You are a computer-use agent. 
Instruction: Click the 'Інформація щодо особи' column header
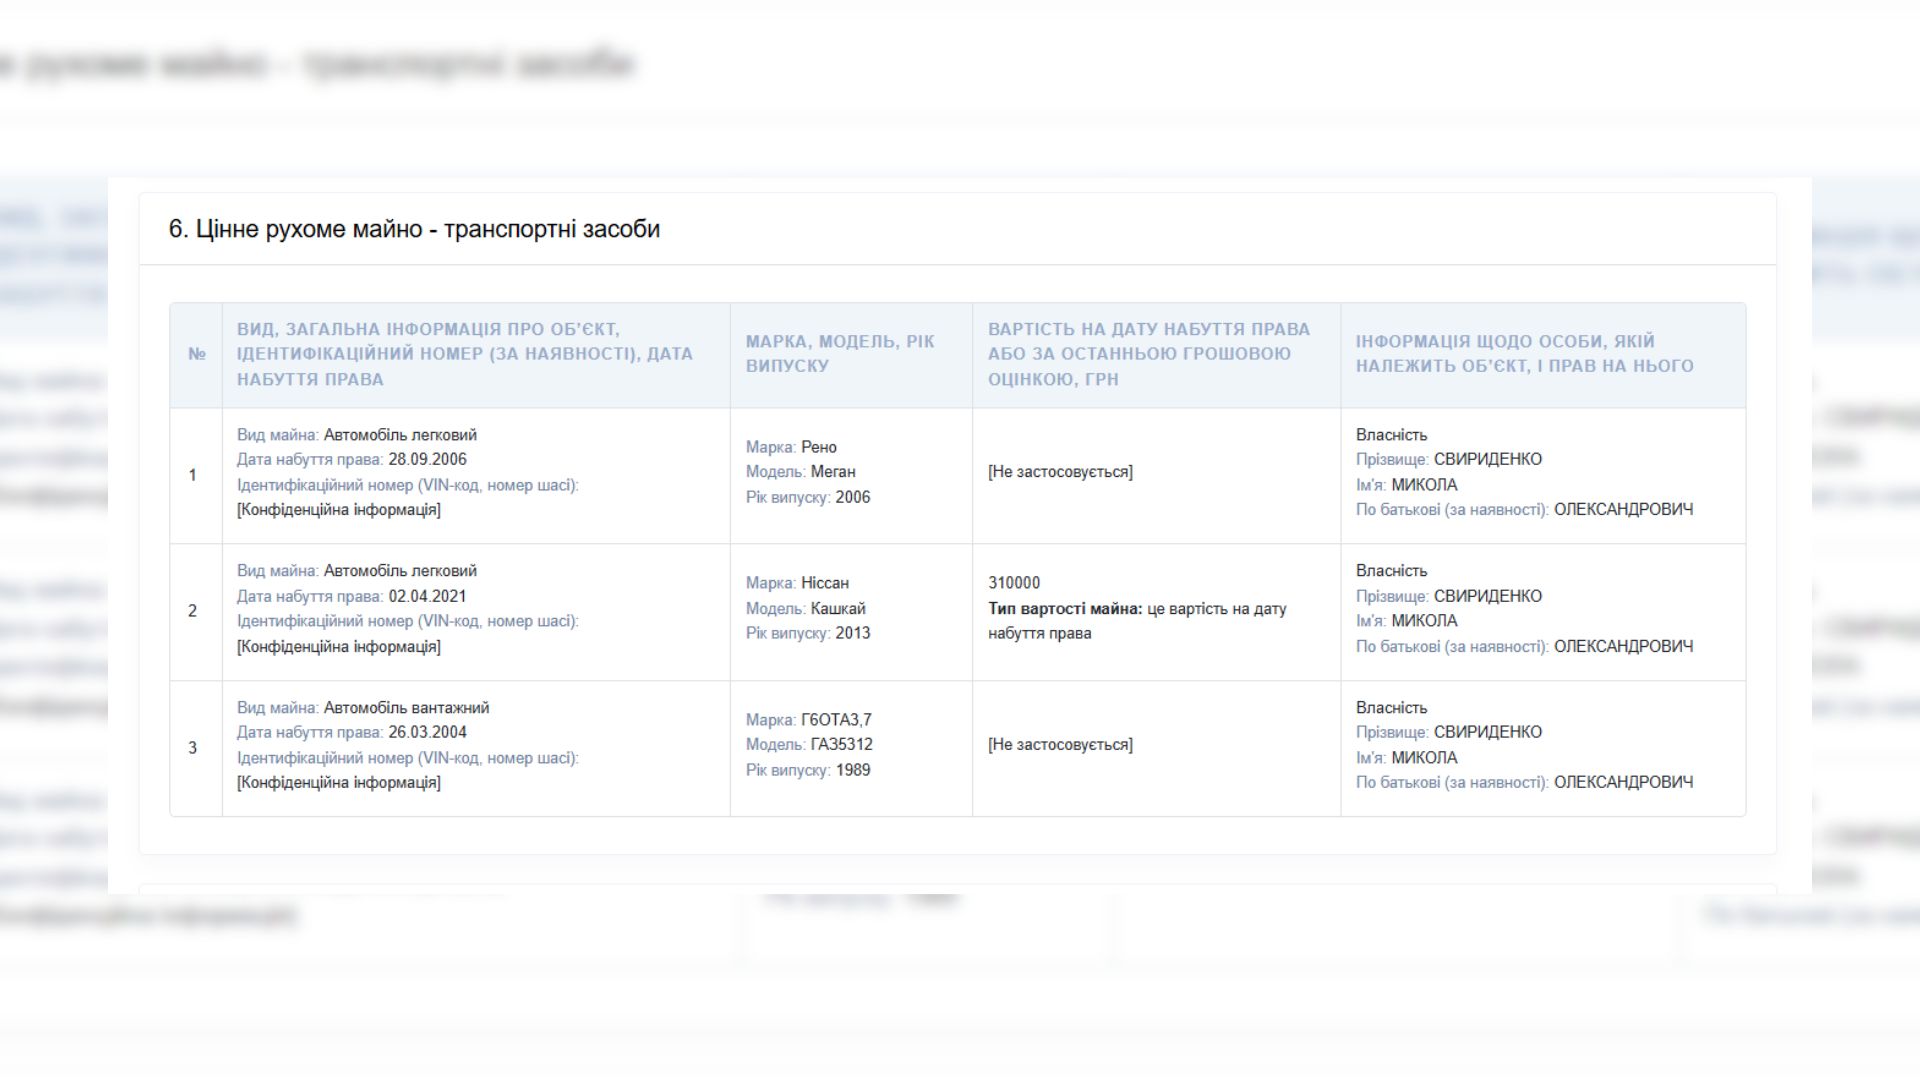point(1524,354)
